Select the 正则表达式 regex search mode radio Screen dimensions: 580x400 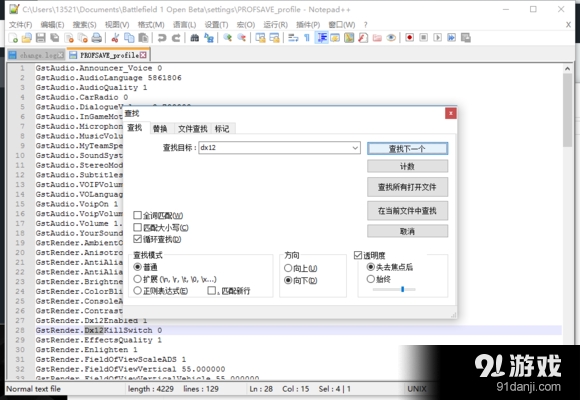[138, 291]
